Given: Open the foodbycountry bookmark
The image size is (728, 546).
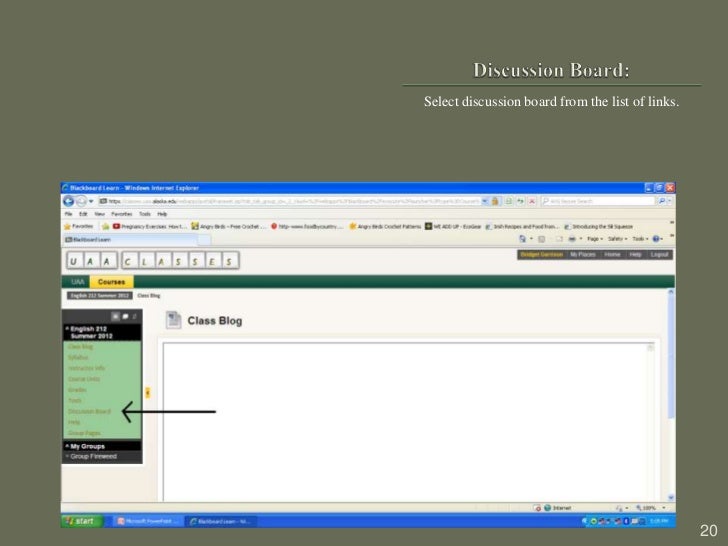Looking at the screenshot, I should click(x=307, y=226).
